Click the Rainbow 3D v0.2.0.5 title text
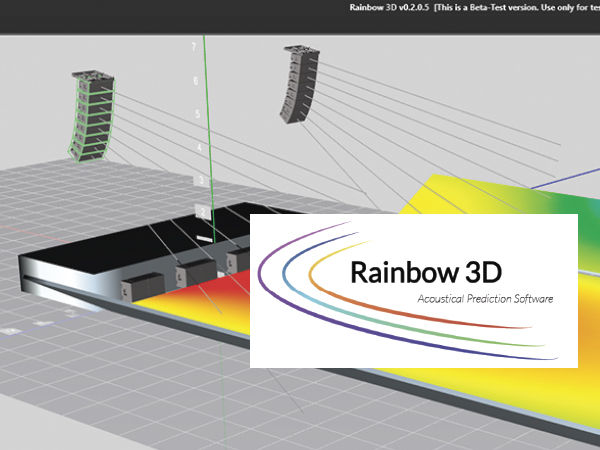Screen dimensions: 600x450 [x=389, y=8]
